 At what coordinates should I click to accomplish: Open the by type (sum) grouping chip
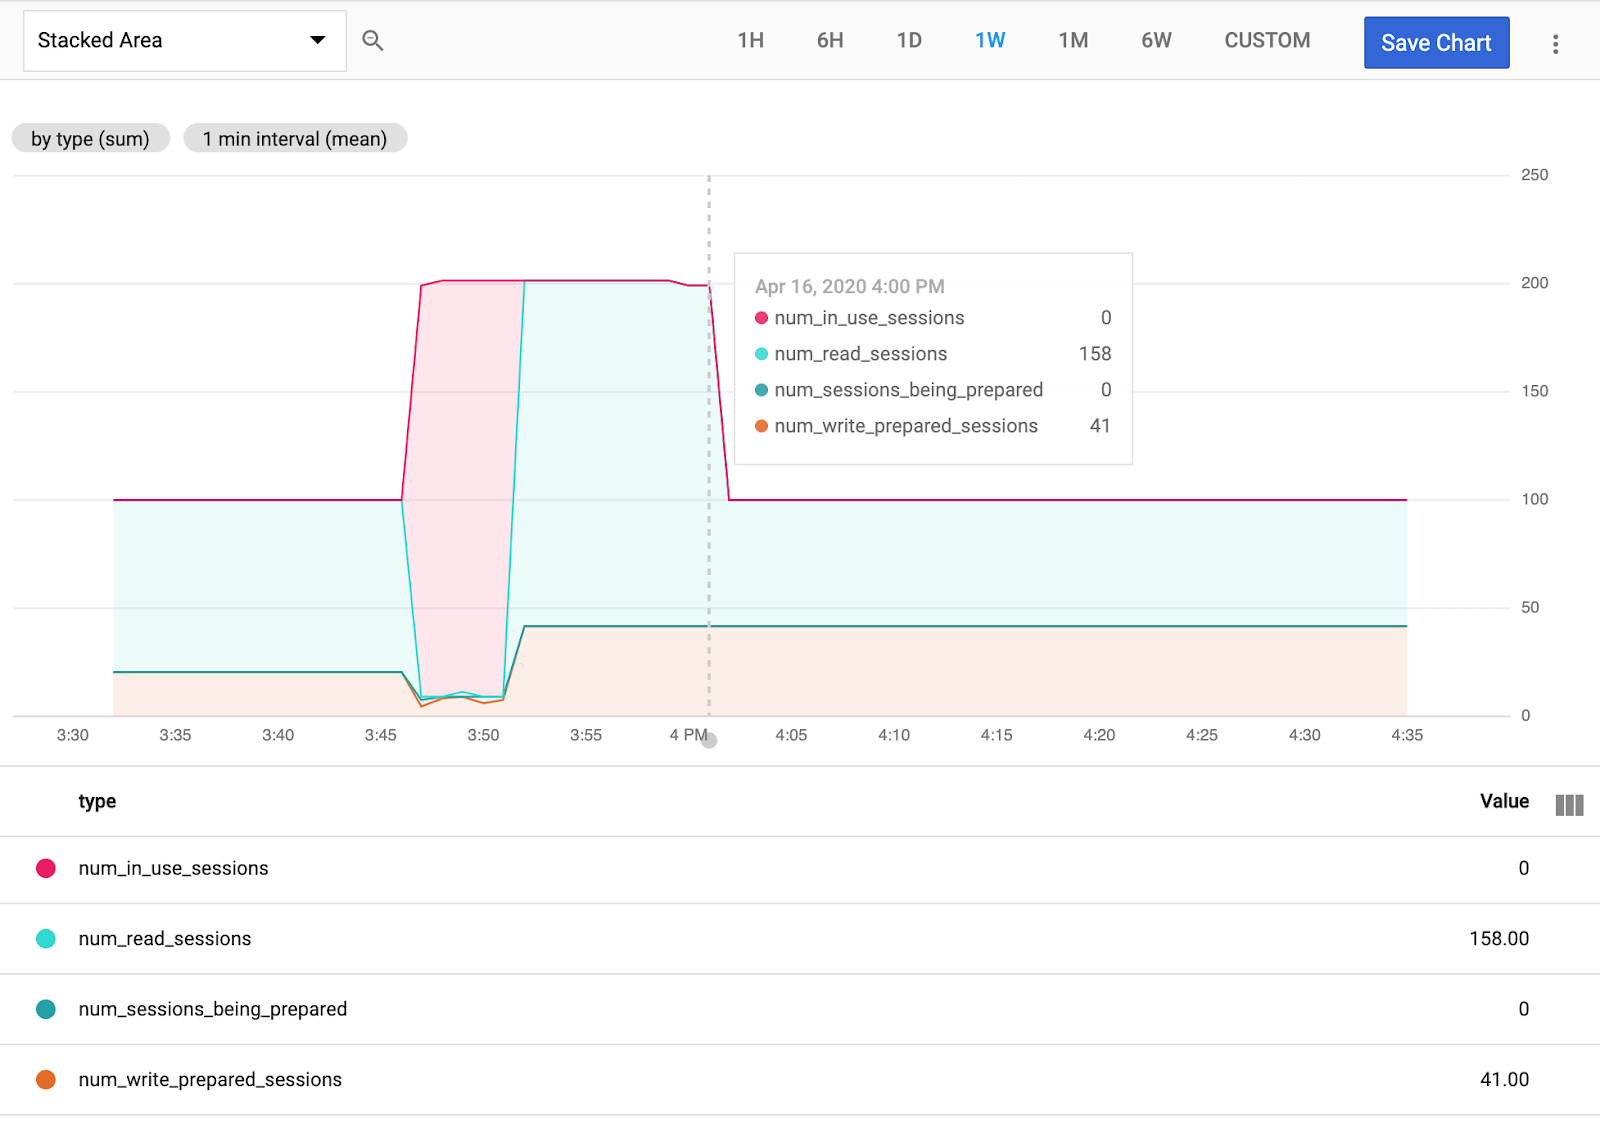[90, 138]
